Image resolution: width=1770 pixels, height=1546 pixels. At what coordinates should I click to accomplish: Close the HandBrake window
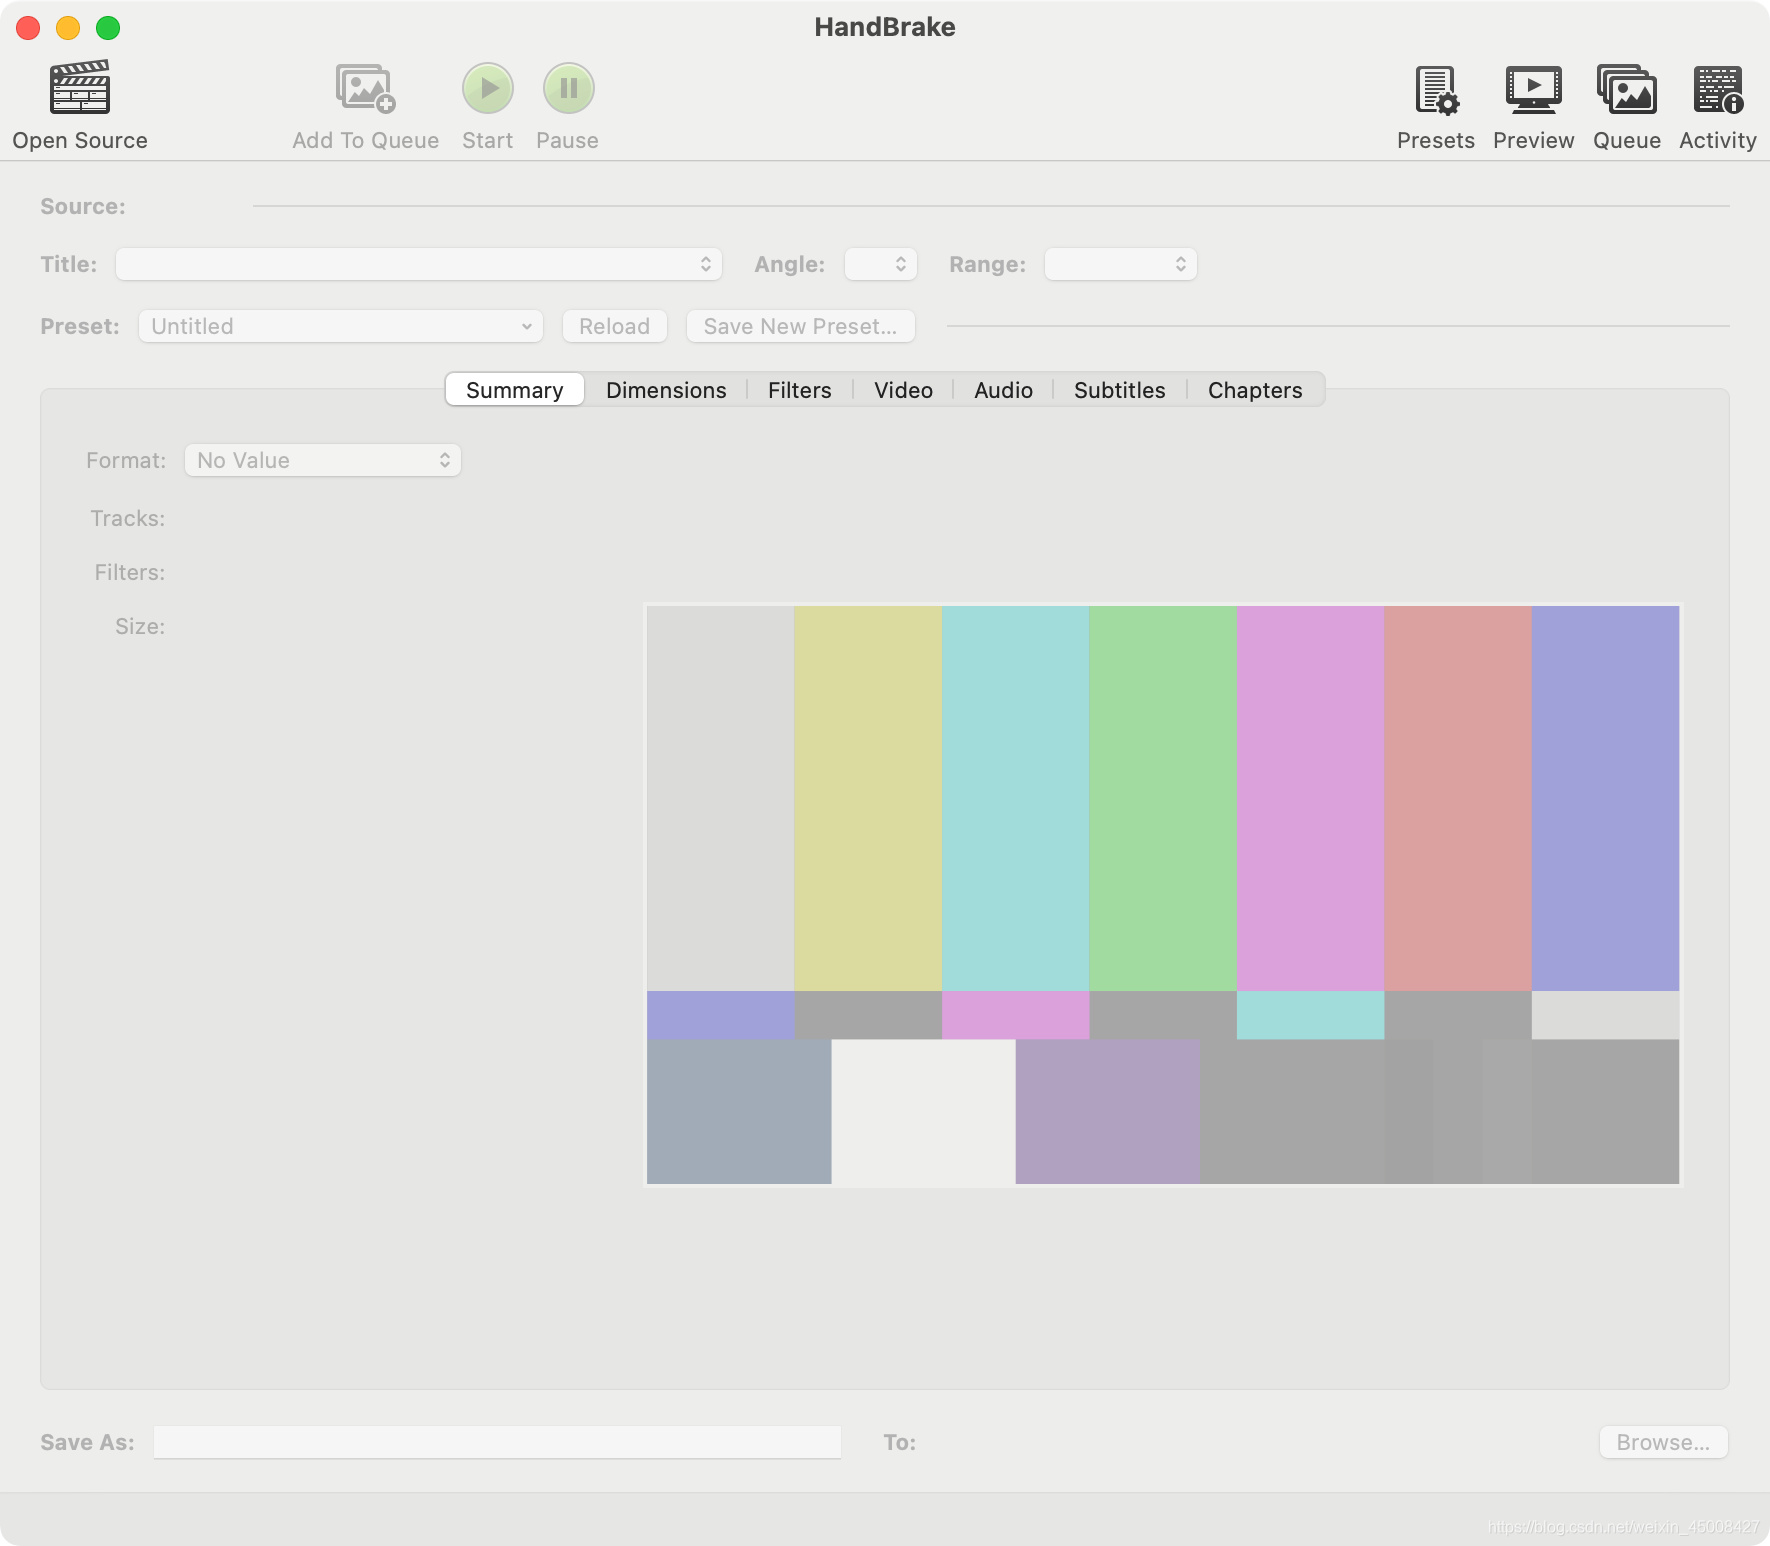[x=28, y=28]
